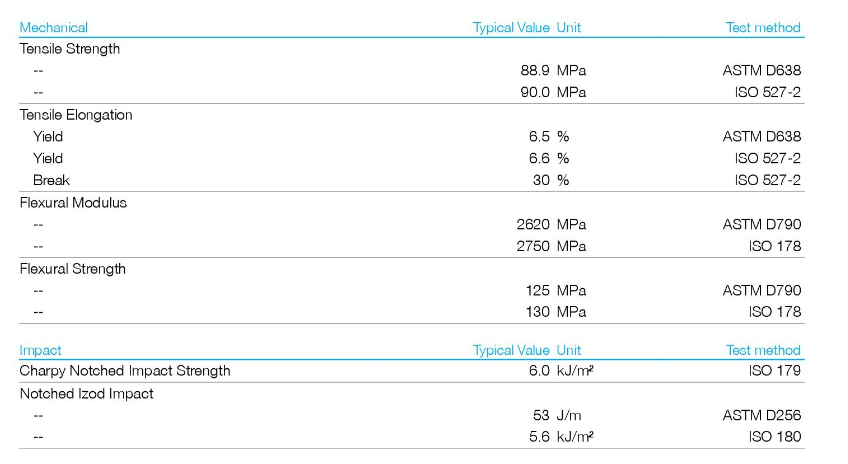The height and width of the screenshot is (464, 848).
Task: Click the Mechanical section header
Action: point(54,28)
